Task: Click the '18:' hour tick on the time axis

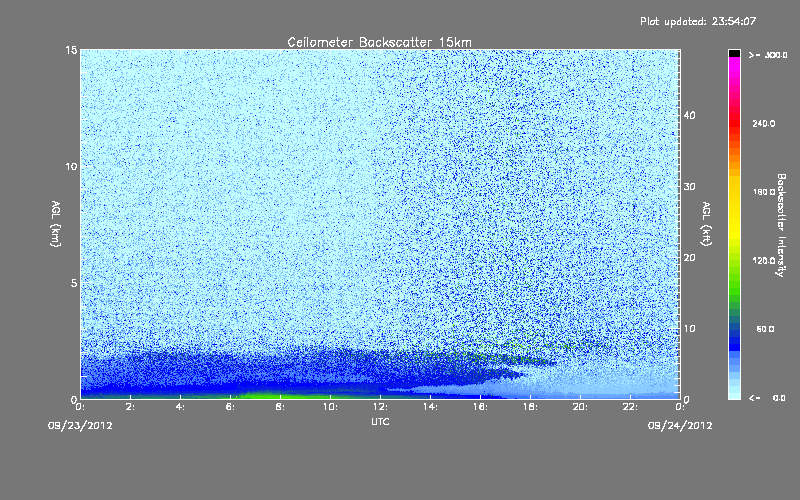Action: pyautogui.click(x=530, y=407)
